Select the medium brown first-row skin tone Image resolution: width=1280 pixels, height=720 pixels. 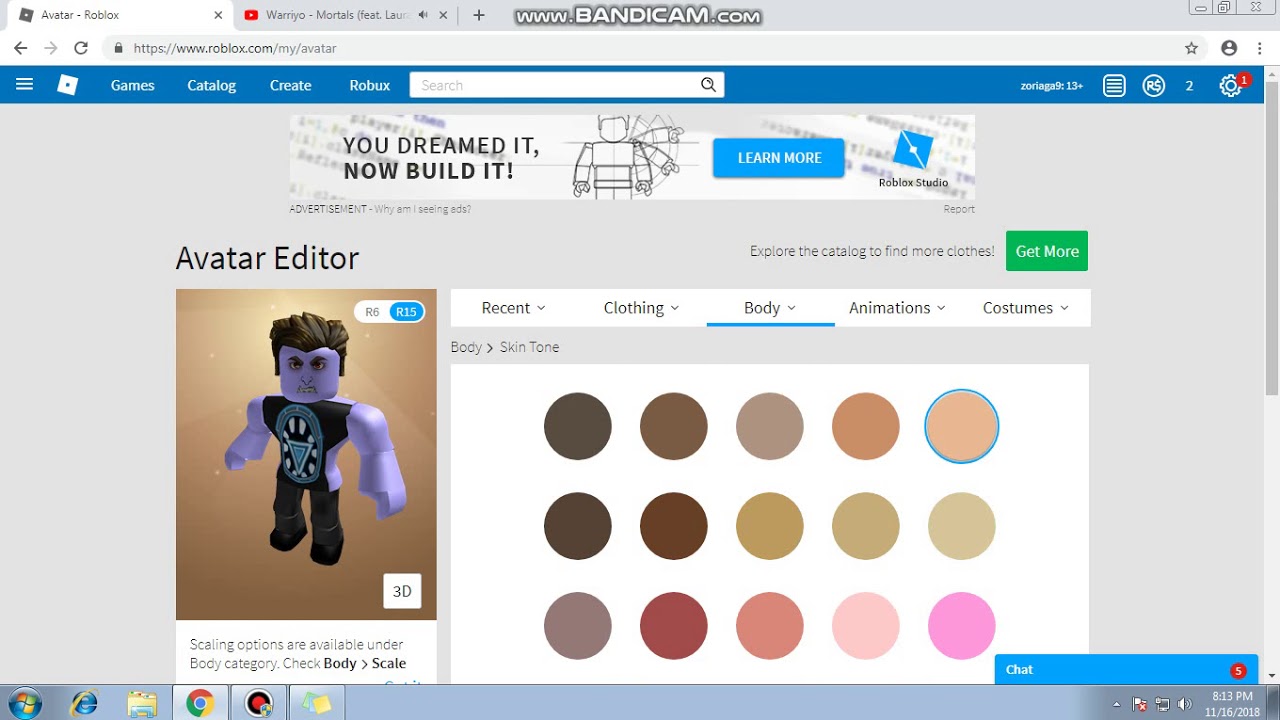(x=674, y=426)
